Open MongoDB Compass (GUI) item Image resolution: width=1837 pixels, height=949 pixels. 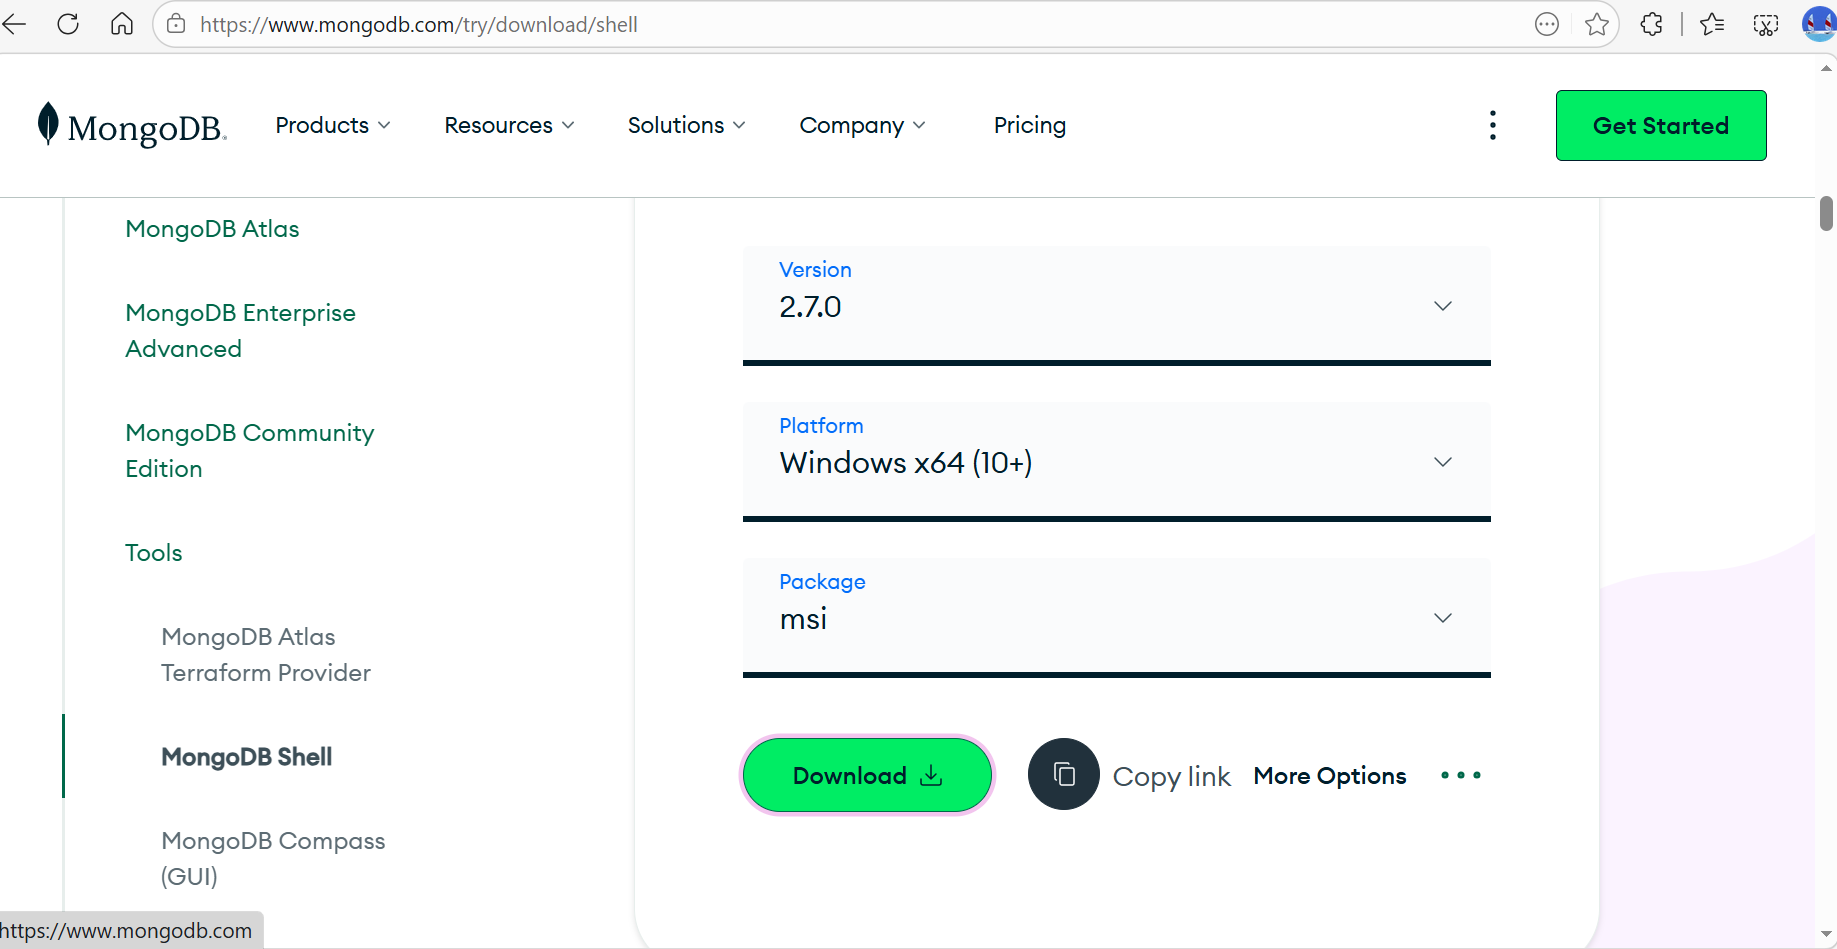pos(273,859)
